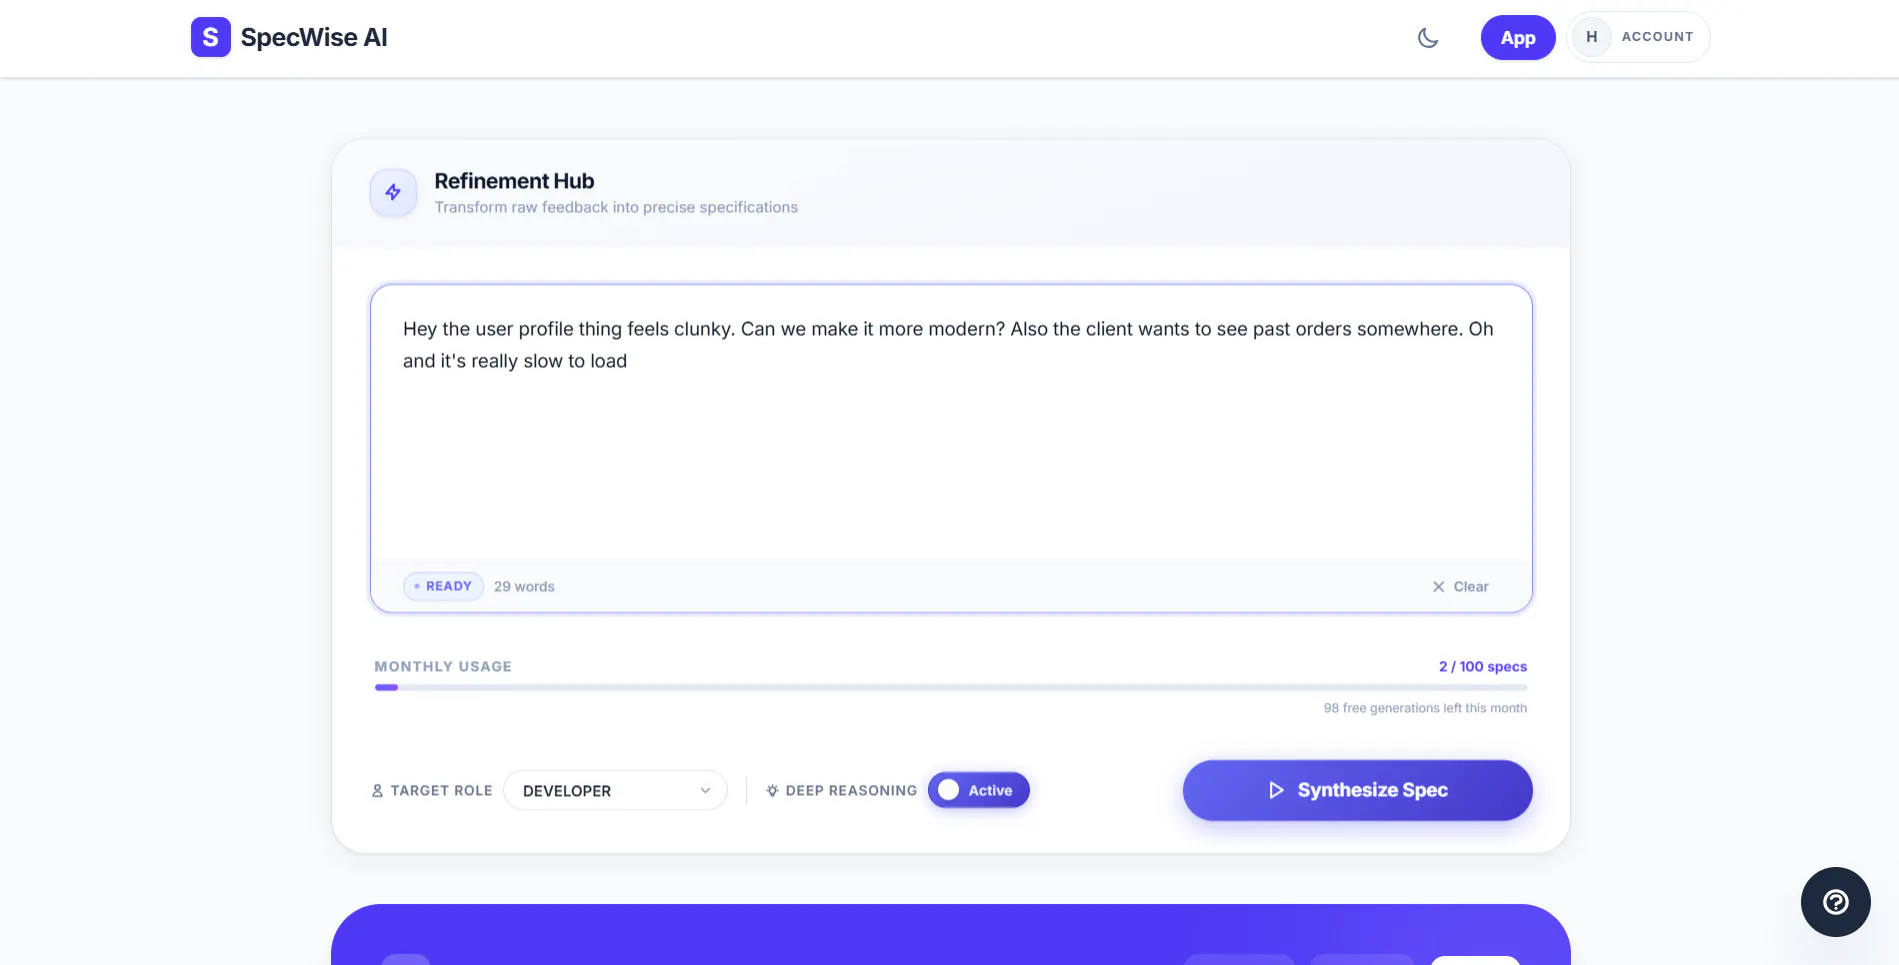The height and width of the screenshot is (965, 1899).
Task: Click the Synthesize Spec button
Action: click(1357, 790)
